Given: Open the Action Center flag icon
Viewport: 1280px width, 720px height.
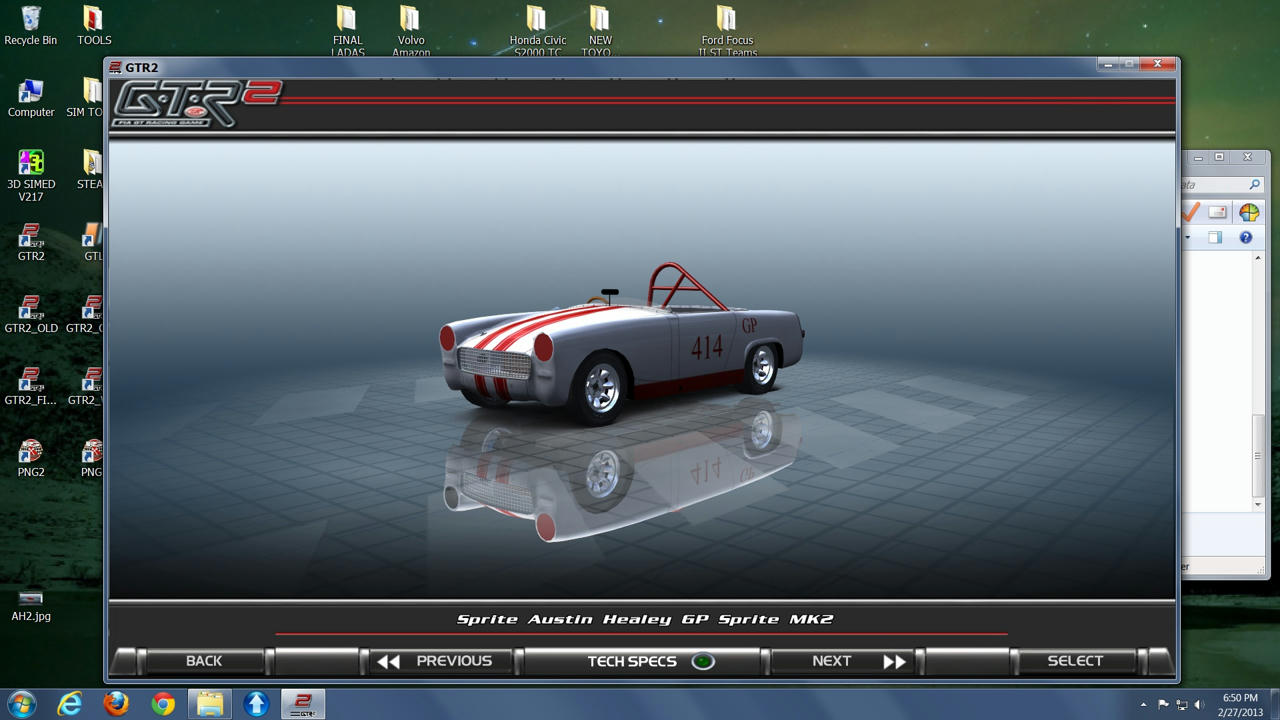Looking at the screenshot, I should [x=1163, y=705].
